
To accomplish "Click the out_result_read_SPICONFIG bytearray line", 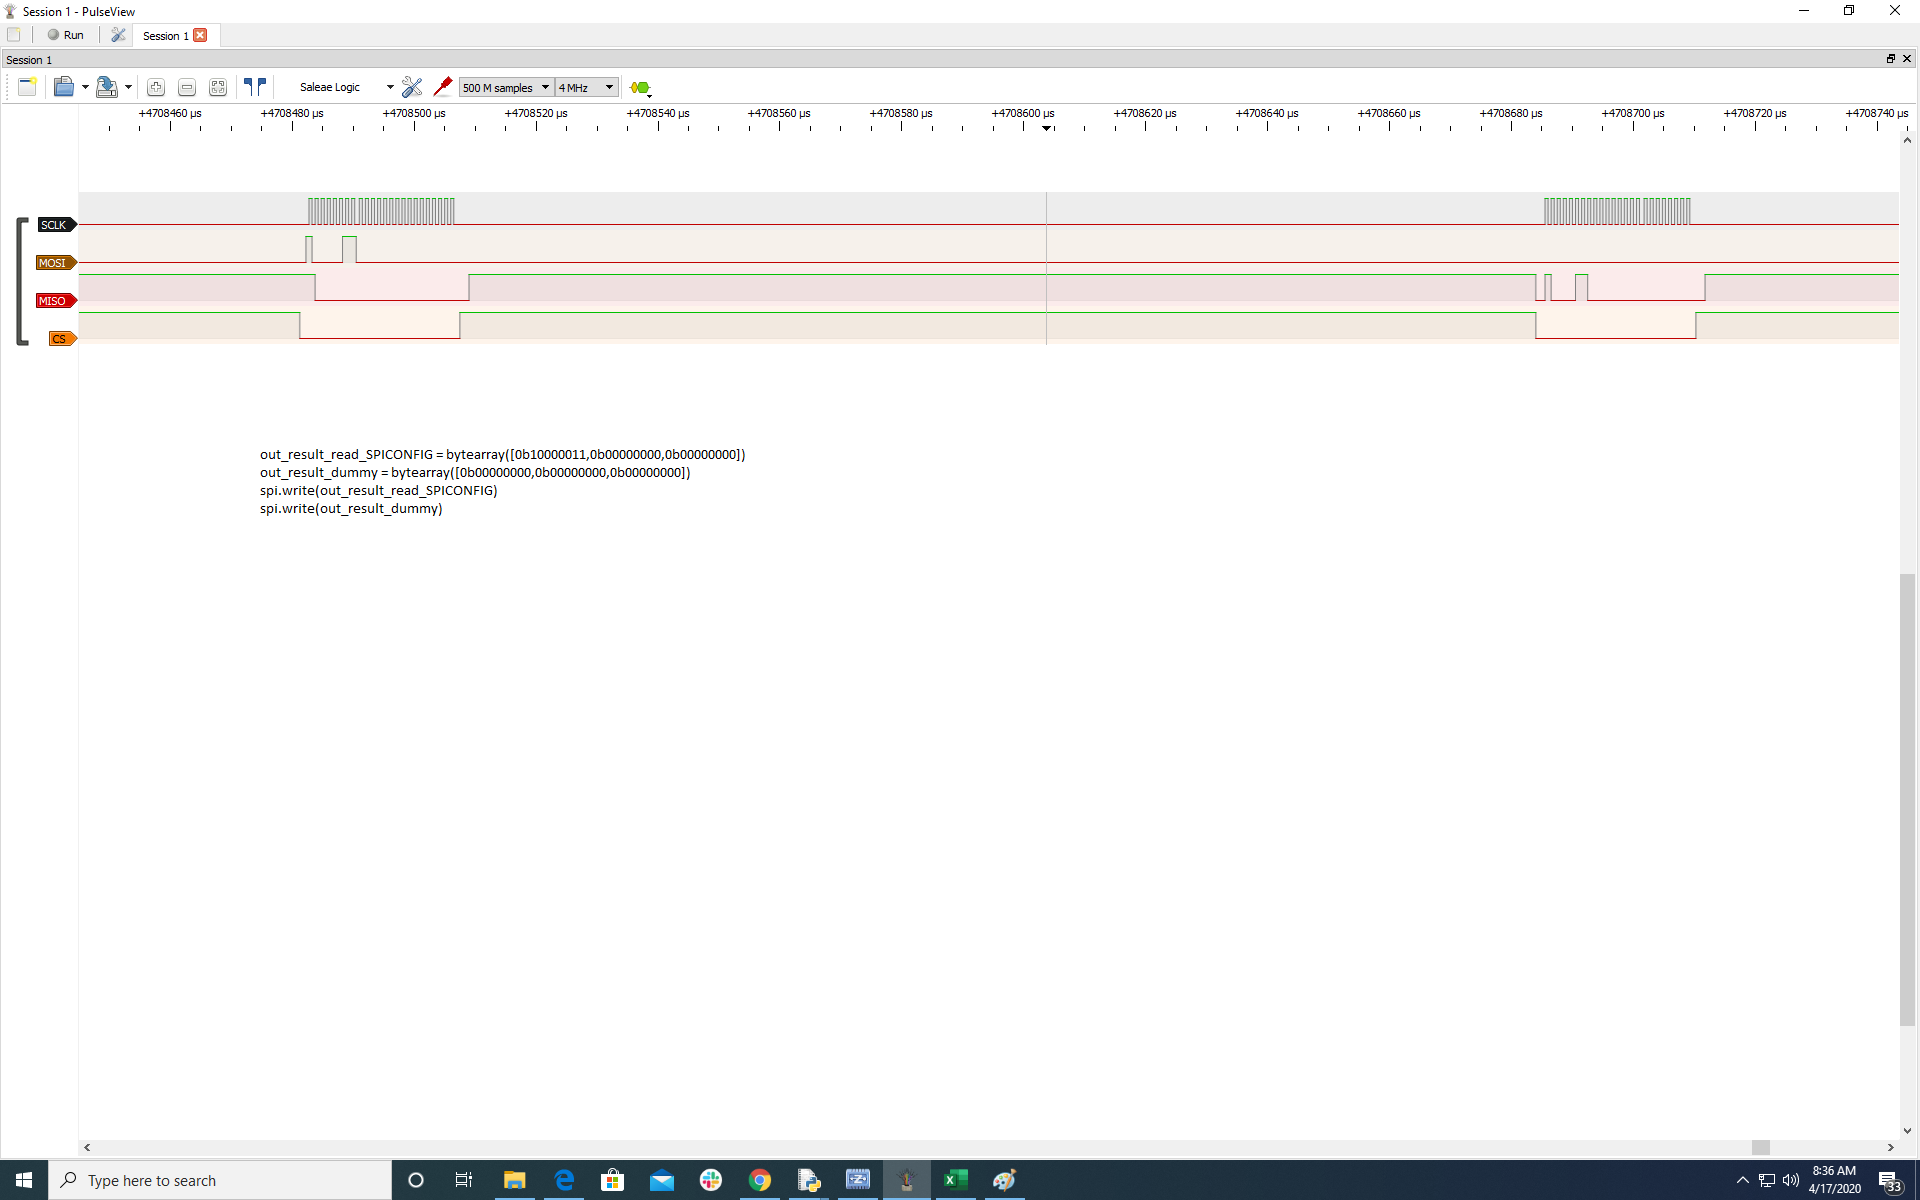I will [502, 454].
